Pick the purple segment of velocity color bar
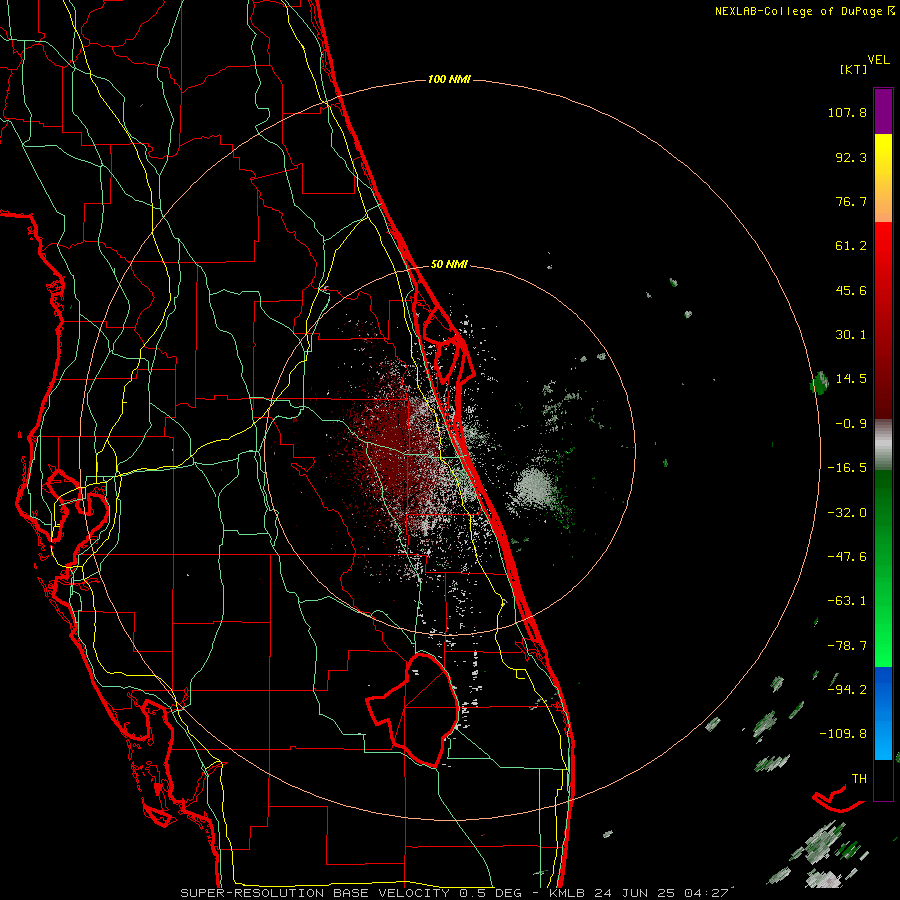The width and height of the screenshot is (900, 900). tap(883, 111)
